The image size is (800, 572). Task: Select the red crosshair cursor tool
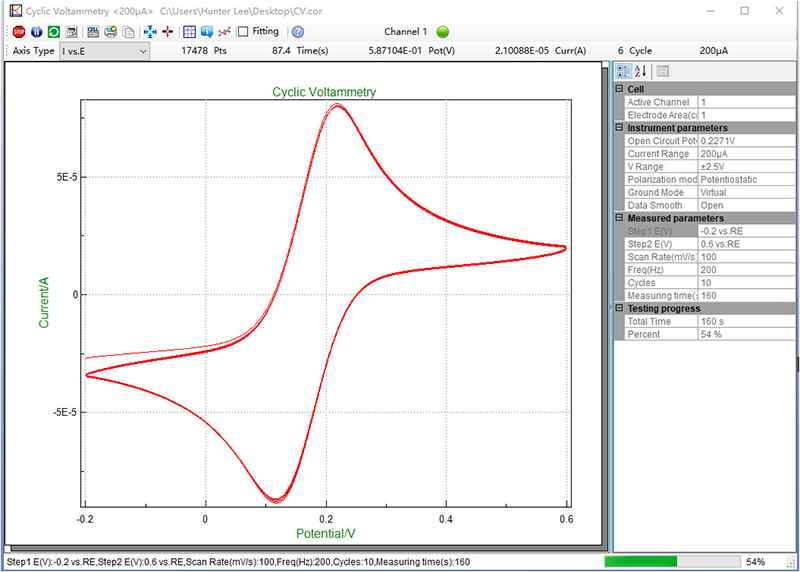point(167,32)
